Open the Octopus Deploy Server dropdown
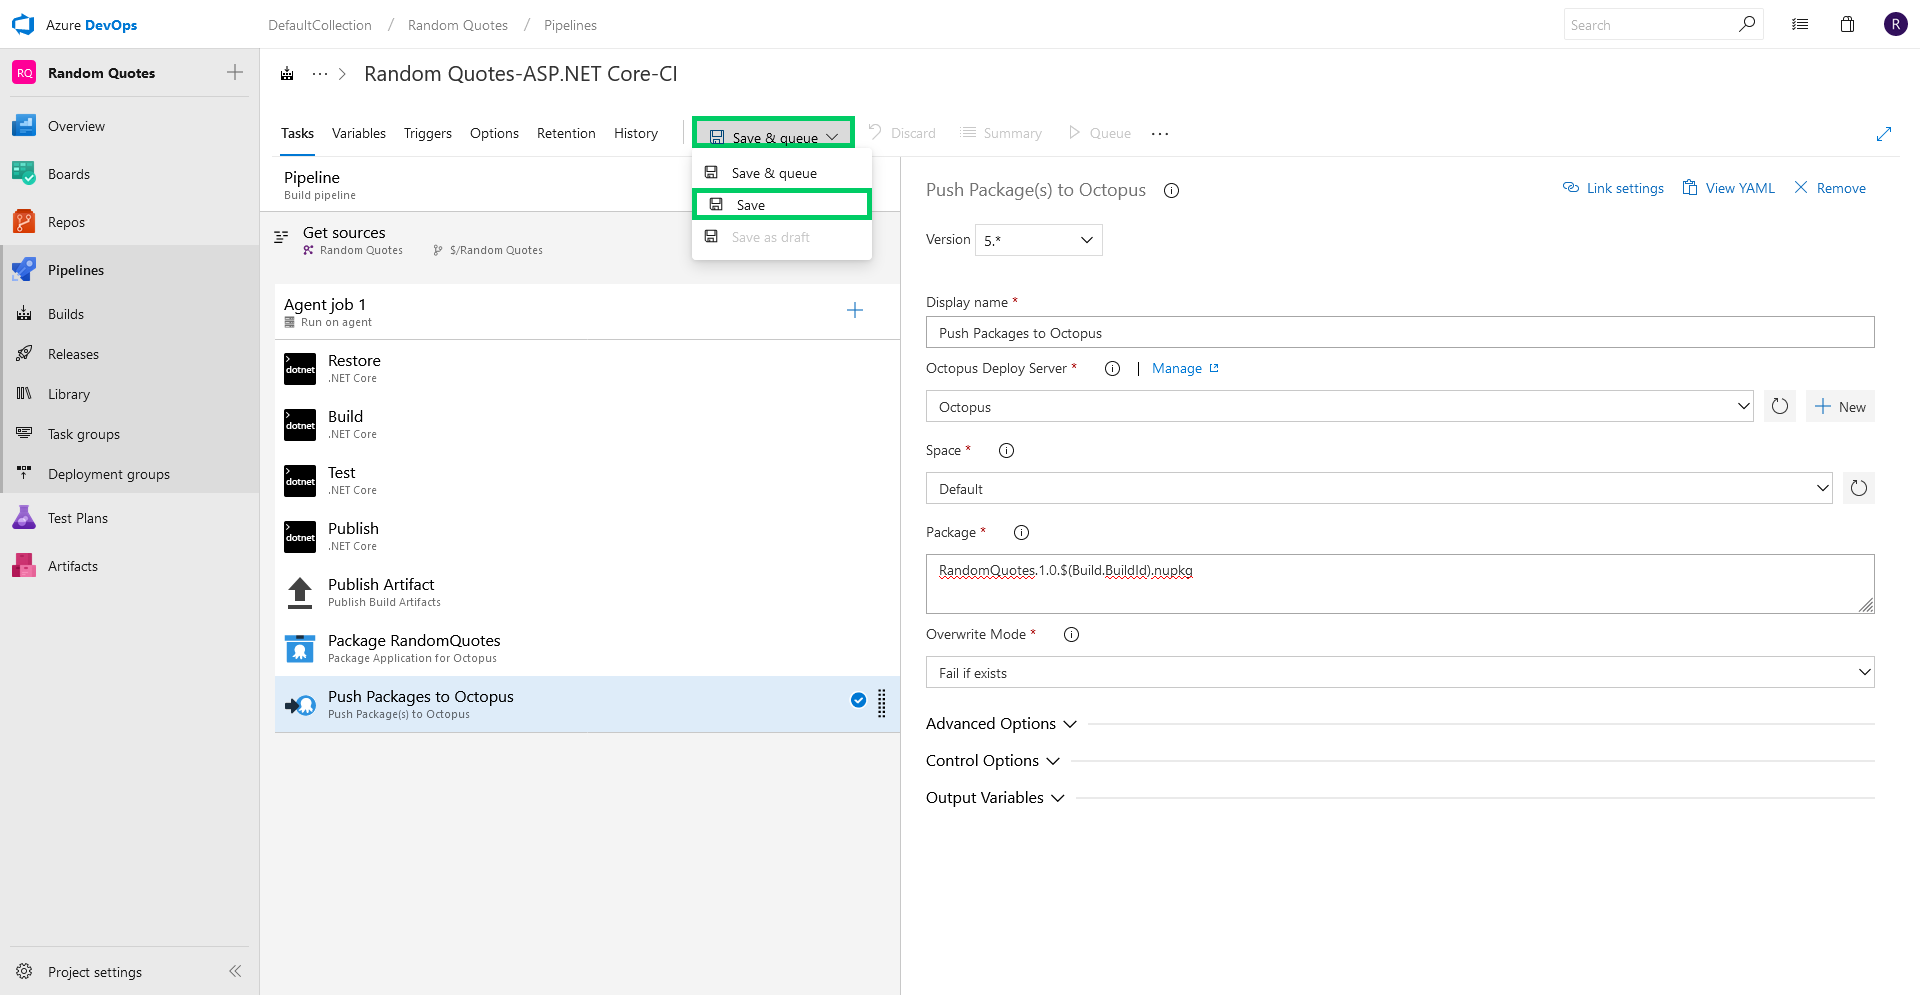1920x995 pixels. (1340, 406)
